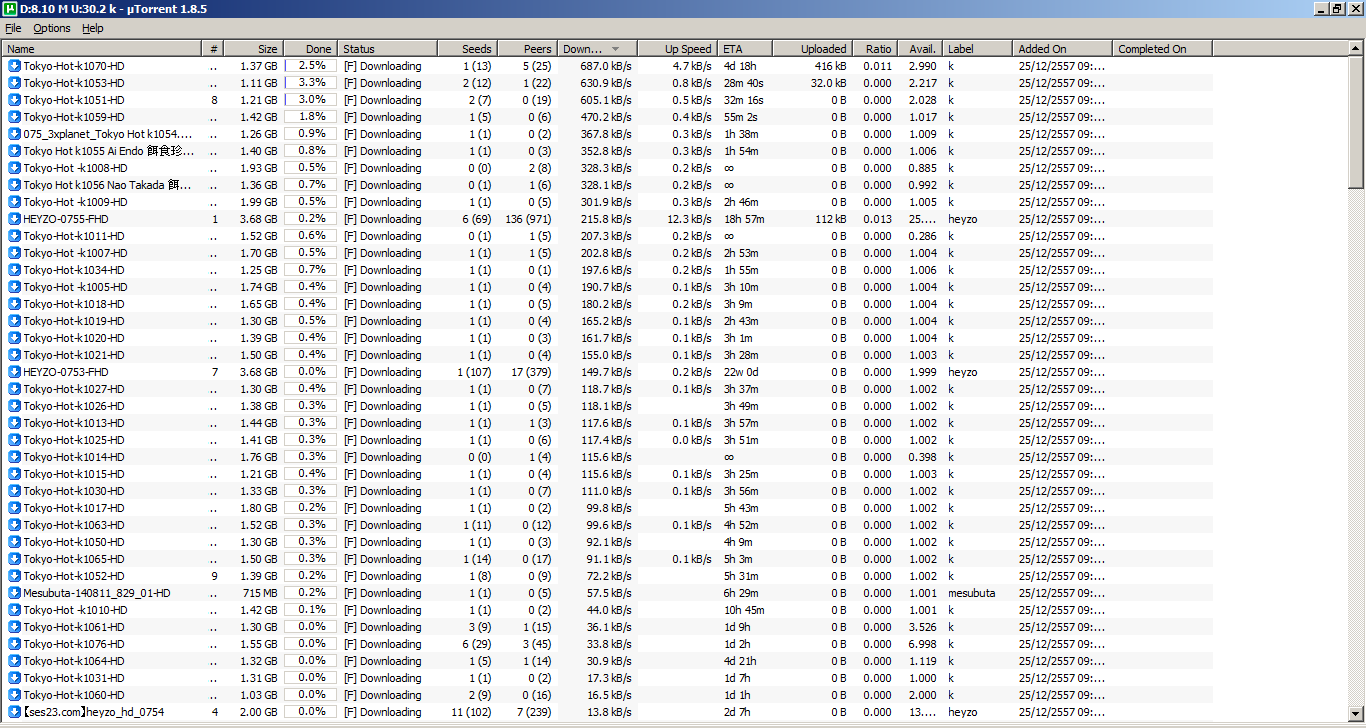Viewport: 1366px width, 728px height.
Task: Select the icon beside Tokyo-Hot-k1018-HD
Action: coord(14,304)
